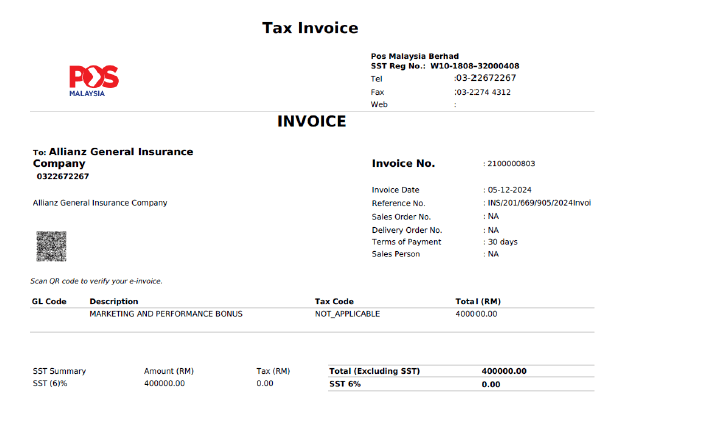Image resolution: width=713 pixels, height=421 pixels.
Task: Click the 'SST Summary' label
Action: coord(59,371)
